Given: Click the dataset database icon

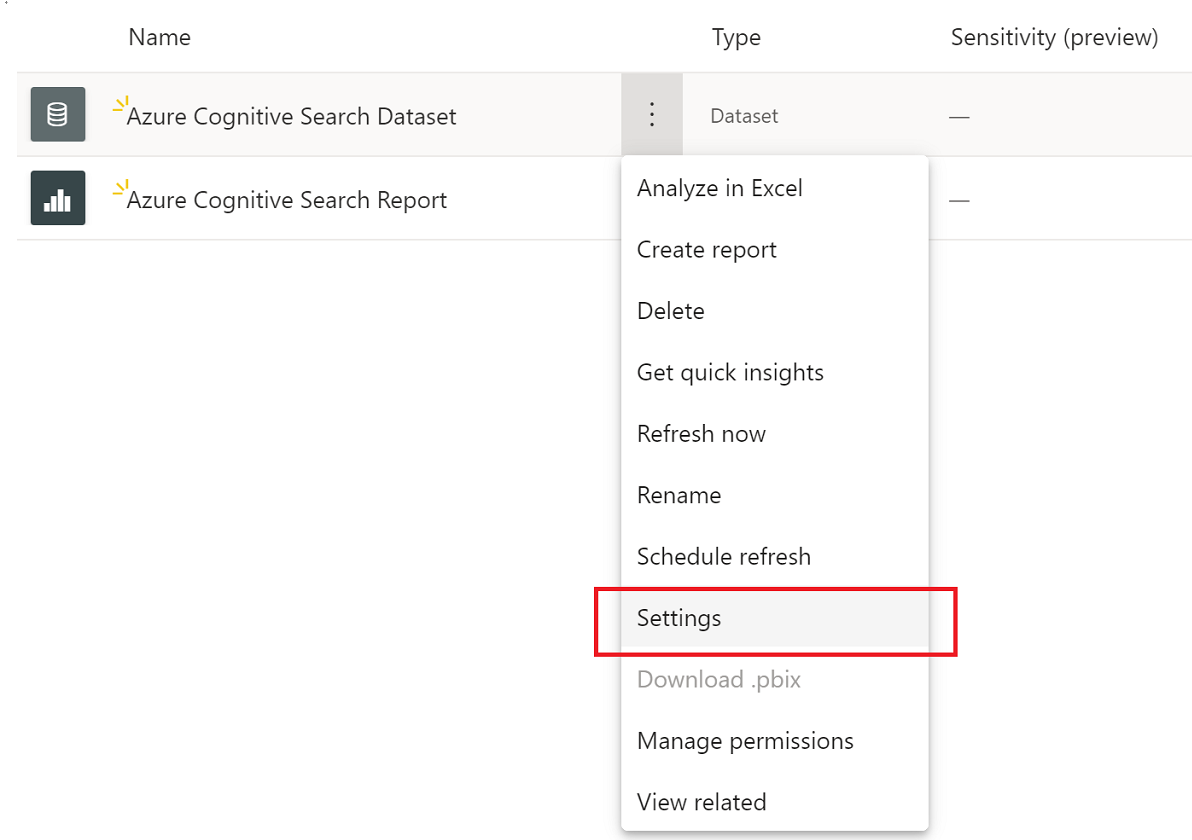Looking at the screenshot, I should tap(58, 115).
